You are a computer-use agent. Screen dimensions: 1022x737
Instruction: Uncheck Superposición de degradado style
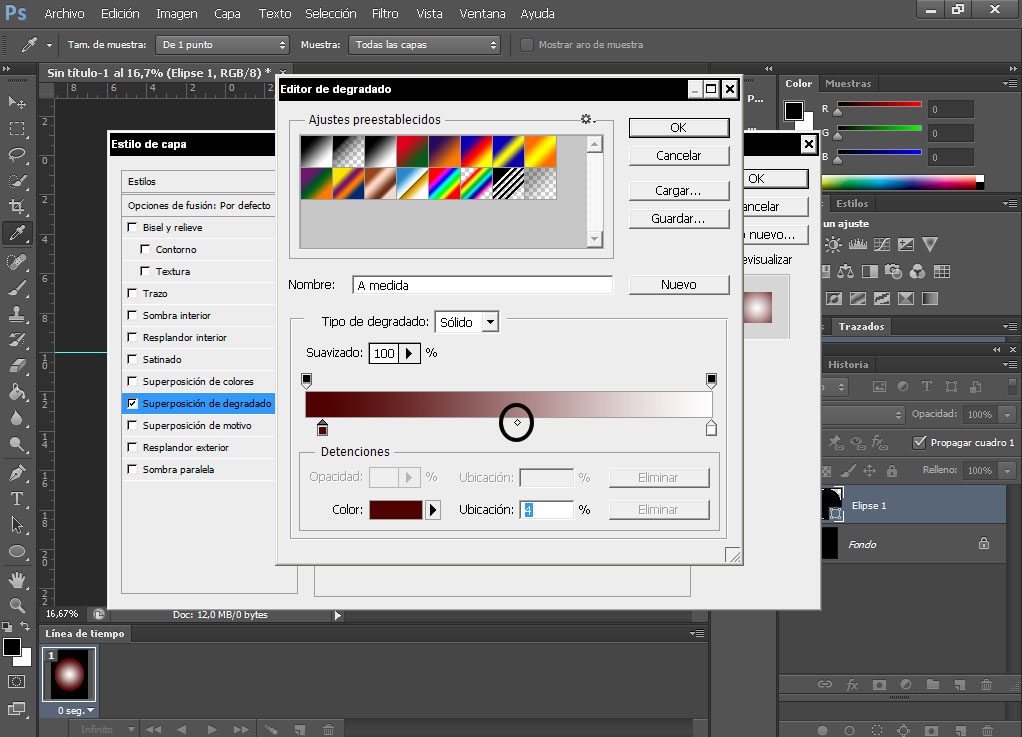(133, 404)
